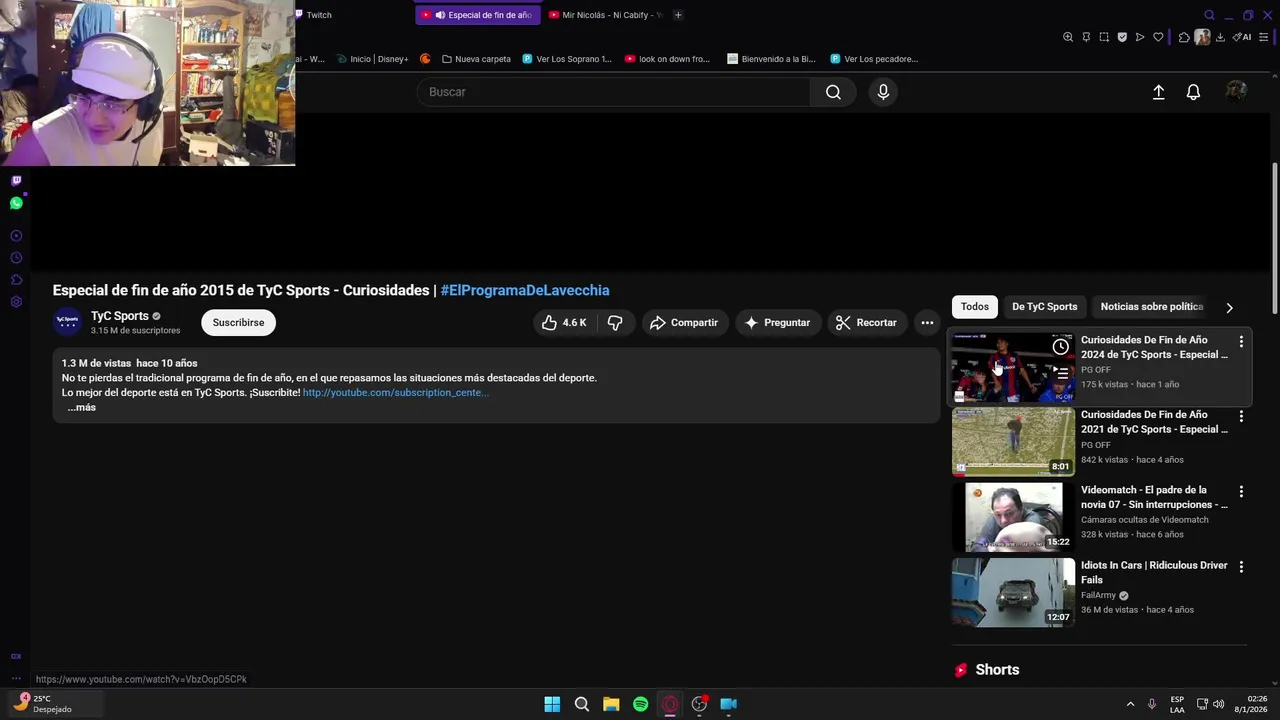1280x720 pixels.
Task: Select the De TyC Sports chip
Action: (1044, 307)
